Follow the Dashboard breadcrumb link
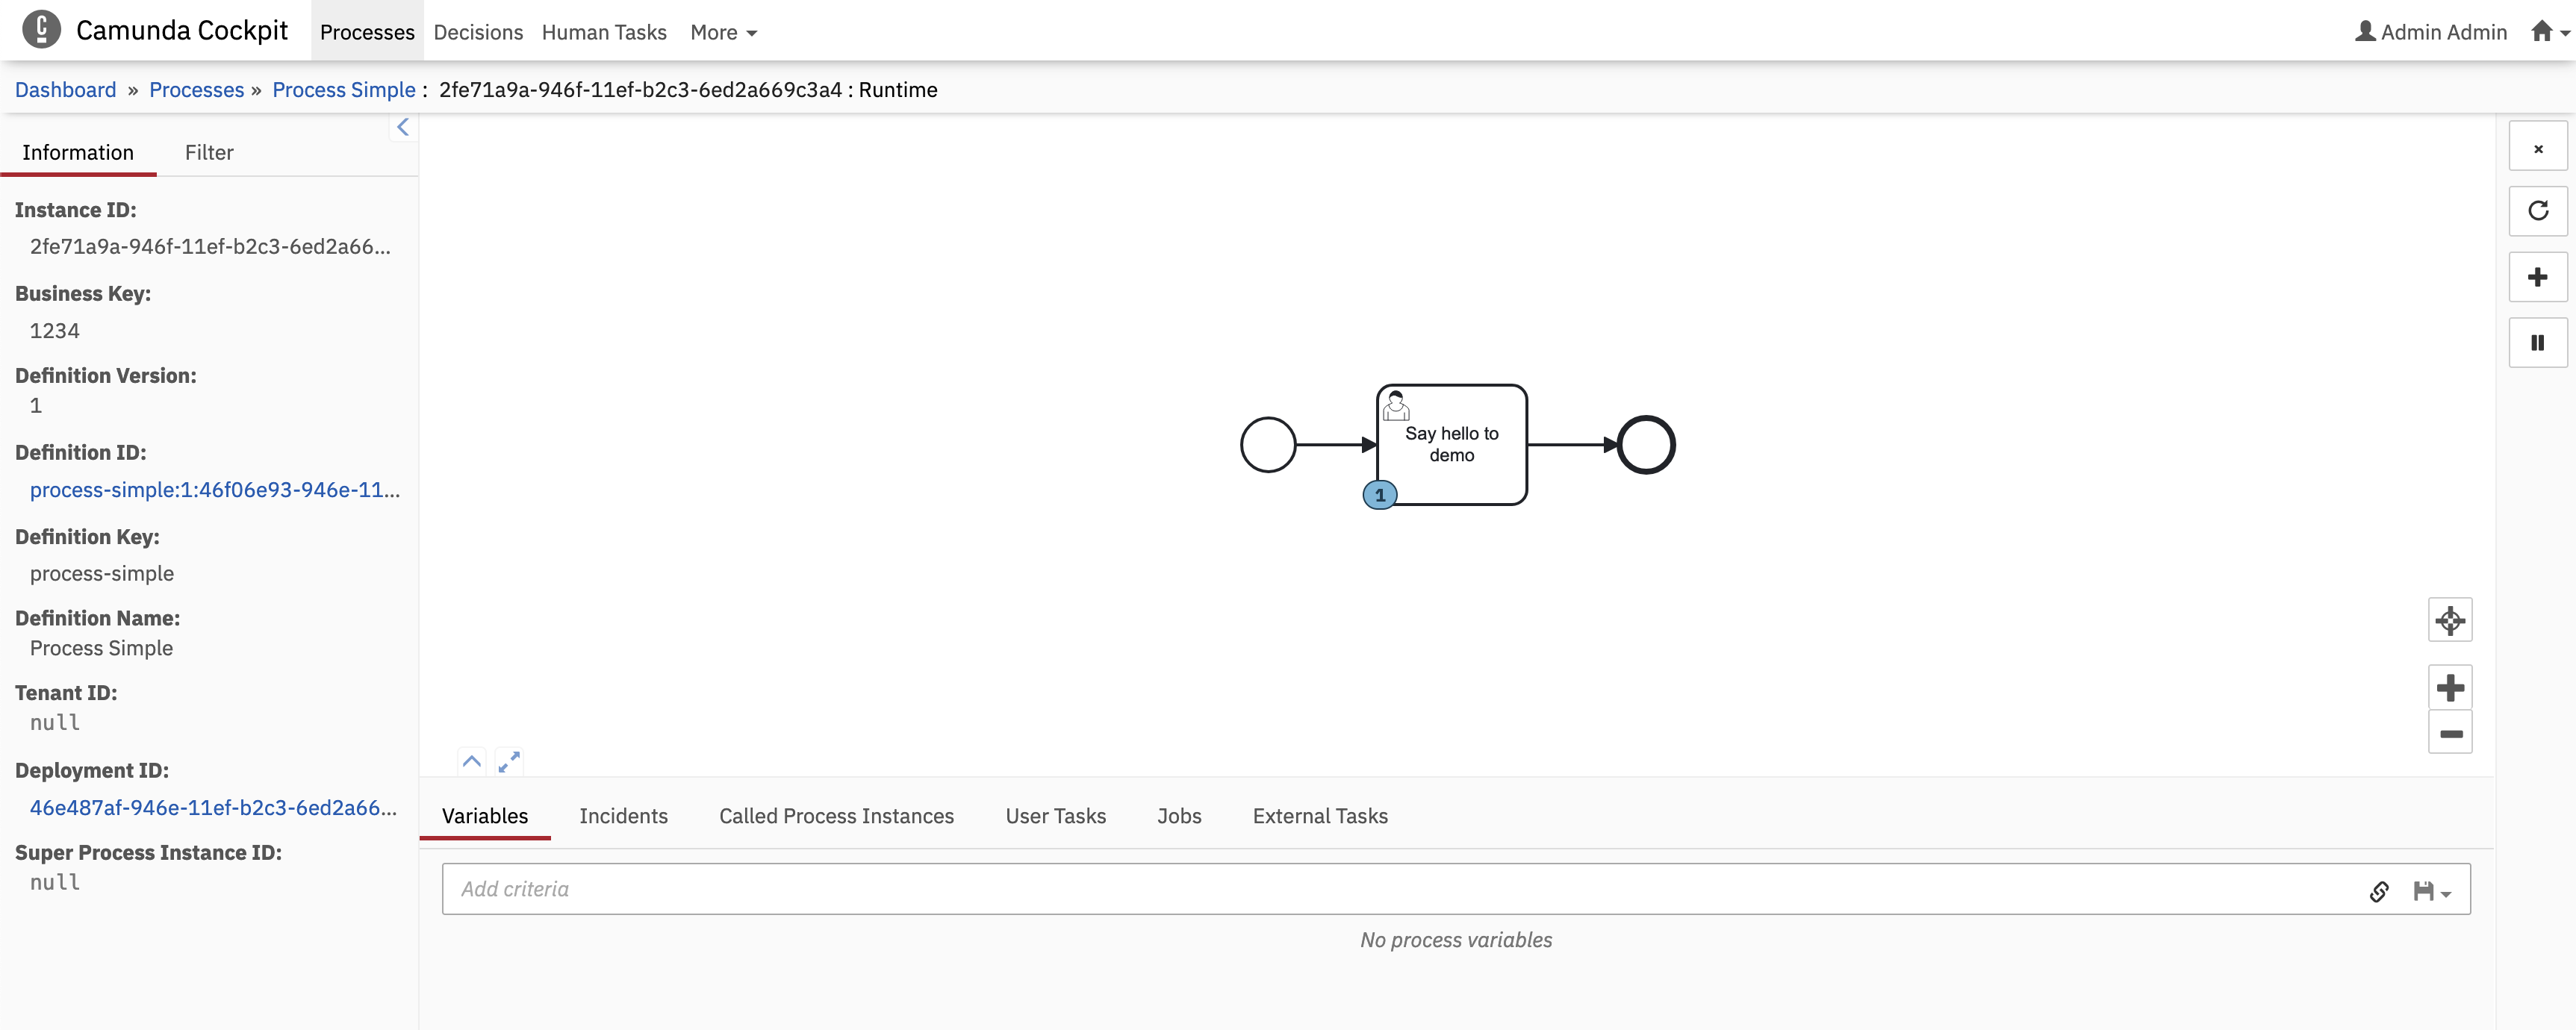Screen dimensions: 2576x1030 [x=65, y=90]
